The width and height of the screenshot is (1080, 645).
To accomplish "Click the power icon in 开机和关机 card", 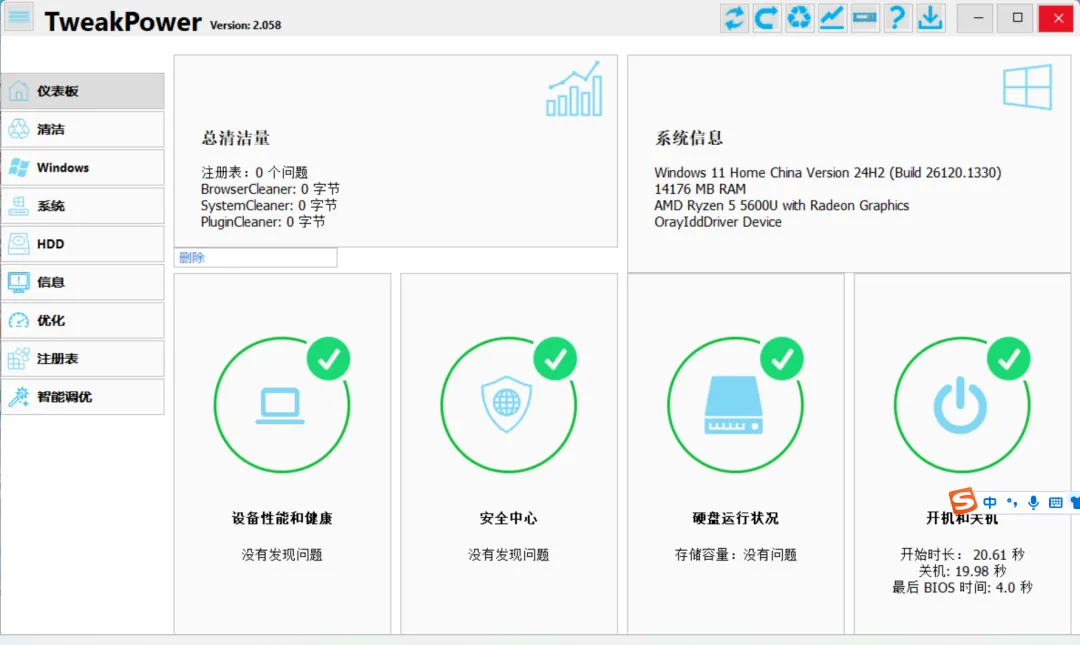I will (960, 407).
